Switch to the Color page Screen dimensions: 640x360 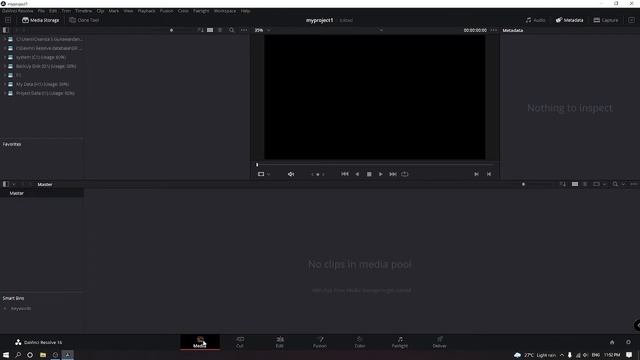360,342
